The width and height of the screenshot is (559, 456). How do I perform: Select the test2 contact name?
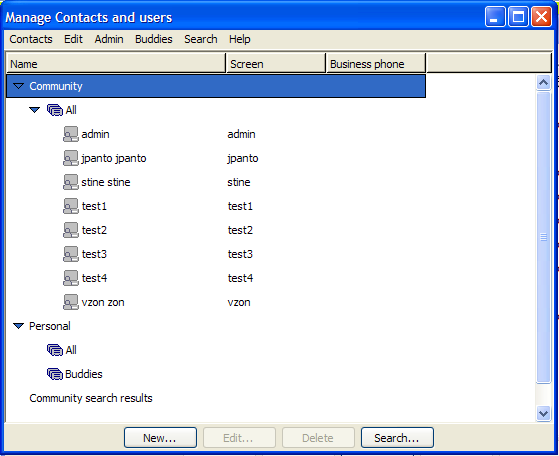[x=94, y=230]
